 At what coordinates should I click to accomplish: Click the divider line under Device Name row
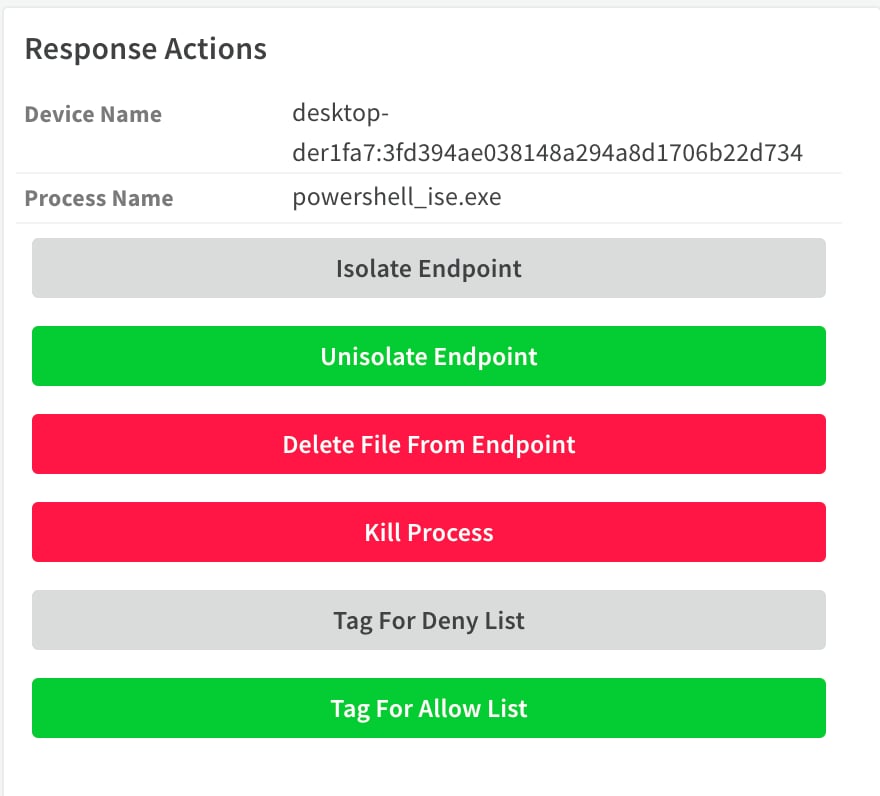[429, 173]
